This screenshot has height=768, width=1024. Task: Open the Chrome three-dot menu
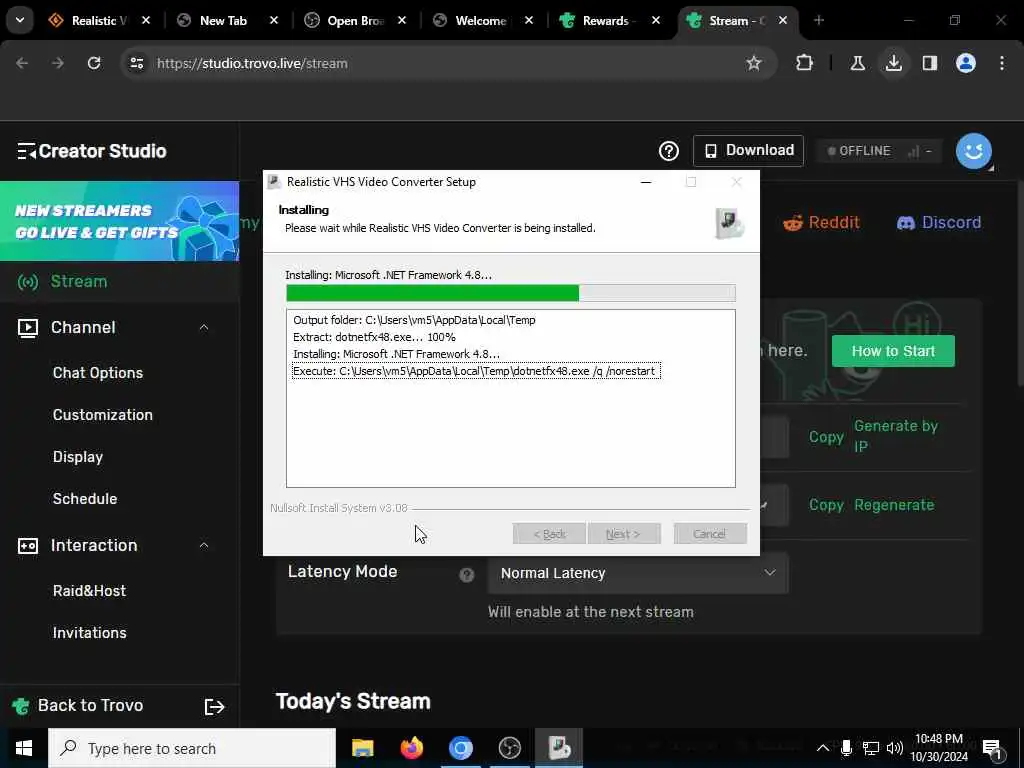click(1002, 63)
